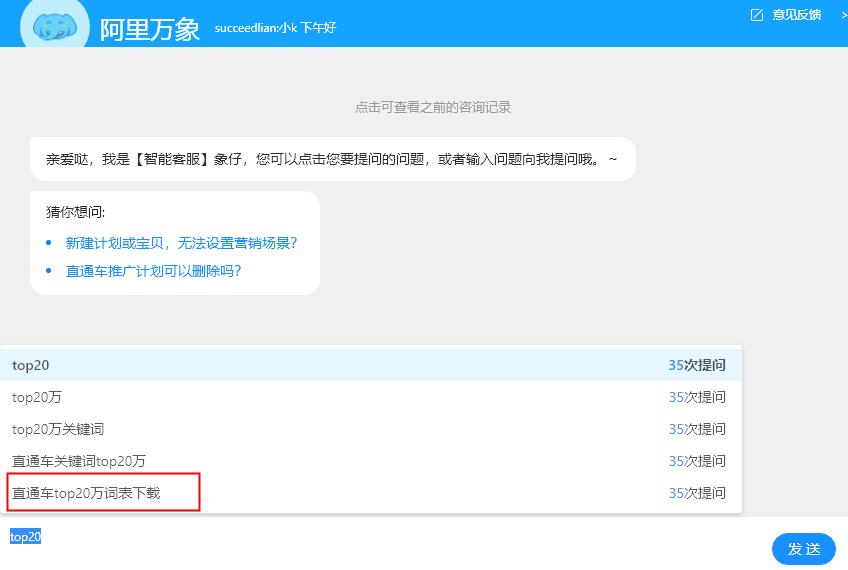Viewport: 848px width, 570px height.
Task: Select suggestion top20万关键词
Action: [x=370, y=429]
